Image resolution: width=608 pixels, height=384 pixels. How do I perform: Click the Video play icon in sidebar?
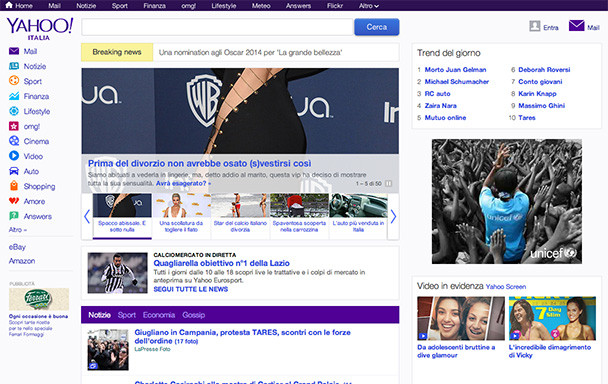(x=14, y=156)
